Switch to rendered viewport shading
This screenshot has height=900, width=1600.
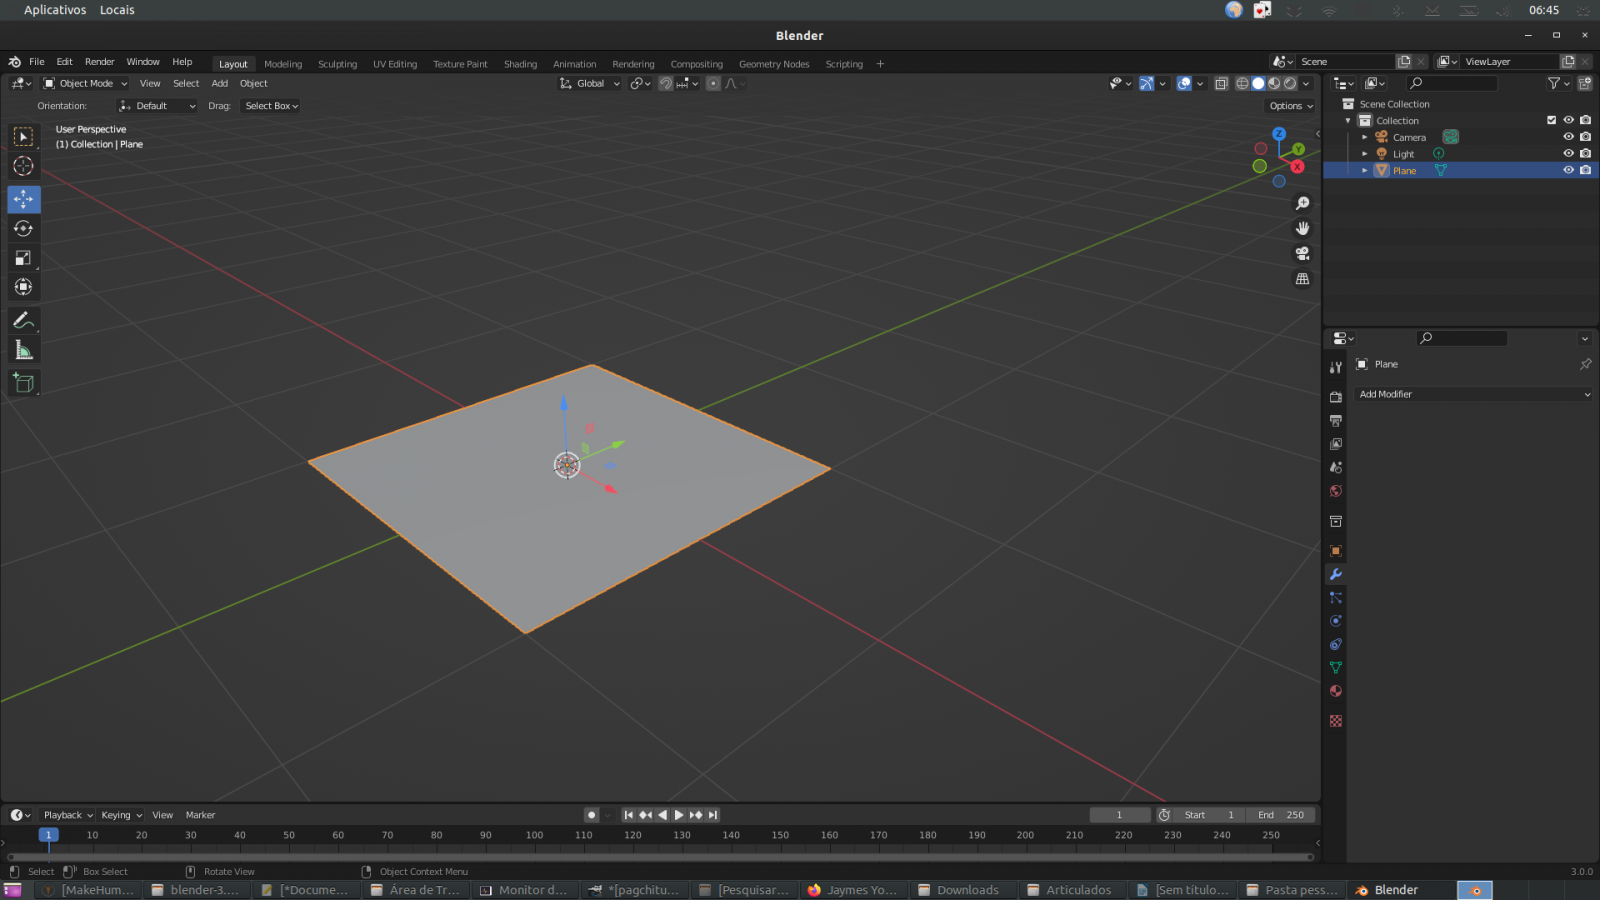pos(1290,84)
